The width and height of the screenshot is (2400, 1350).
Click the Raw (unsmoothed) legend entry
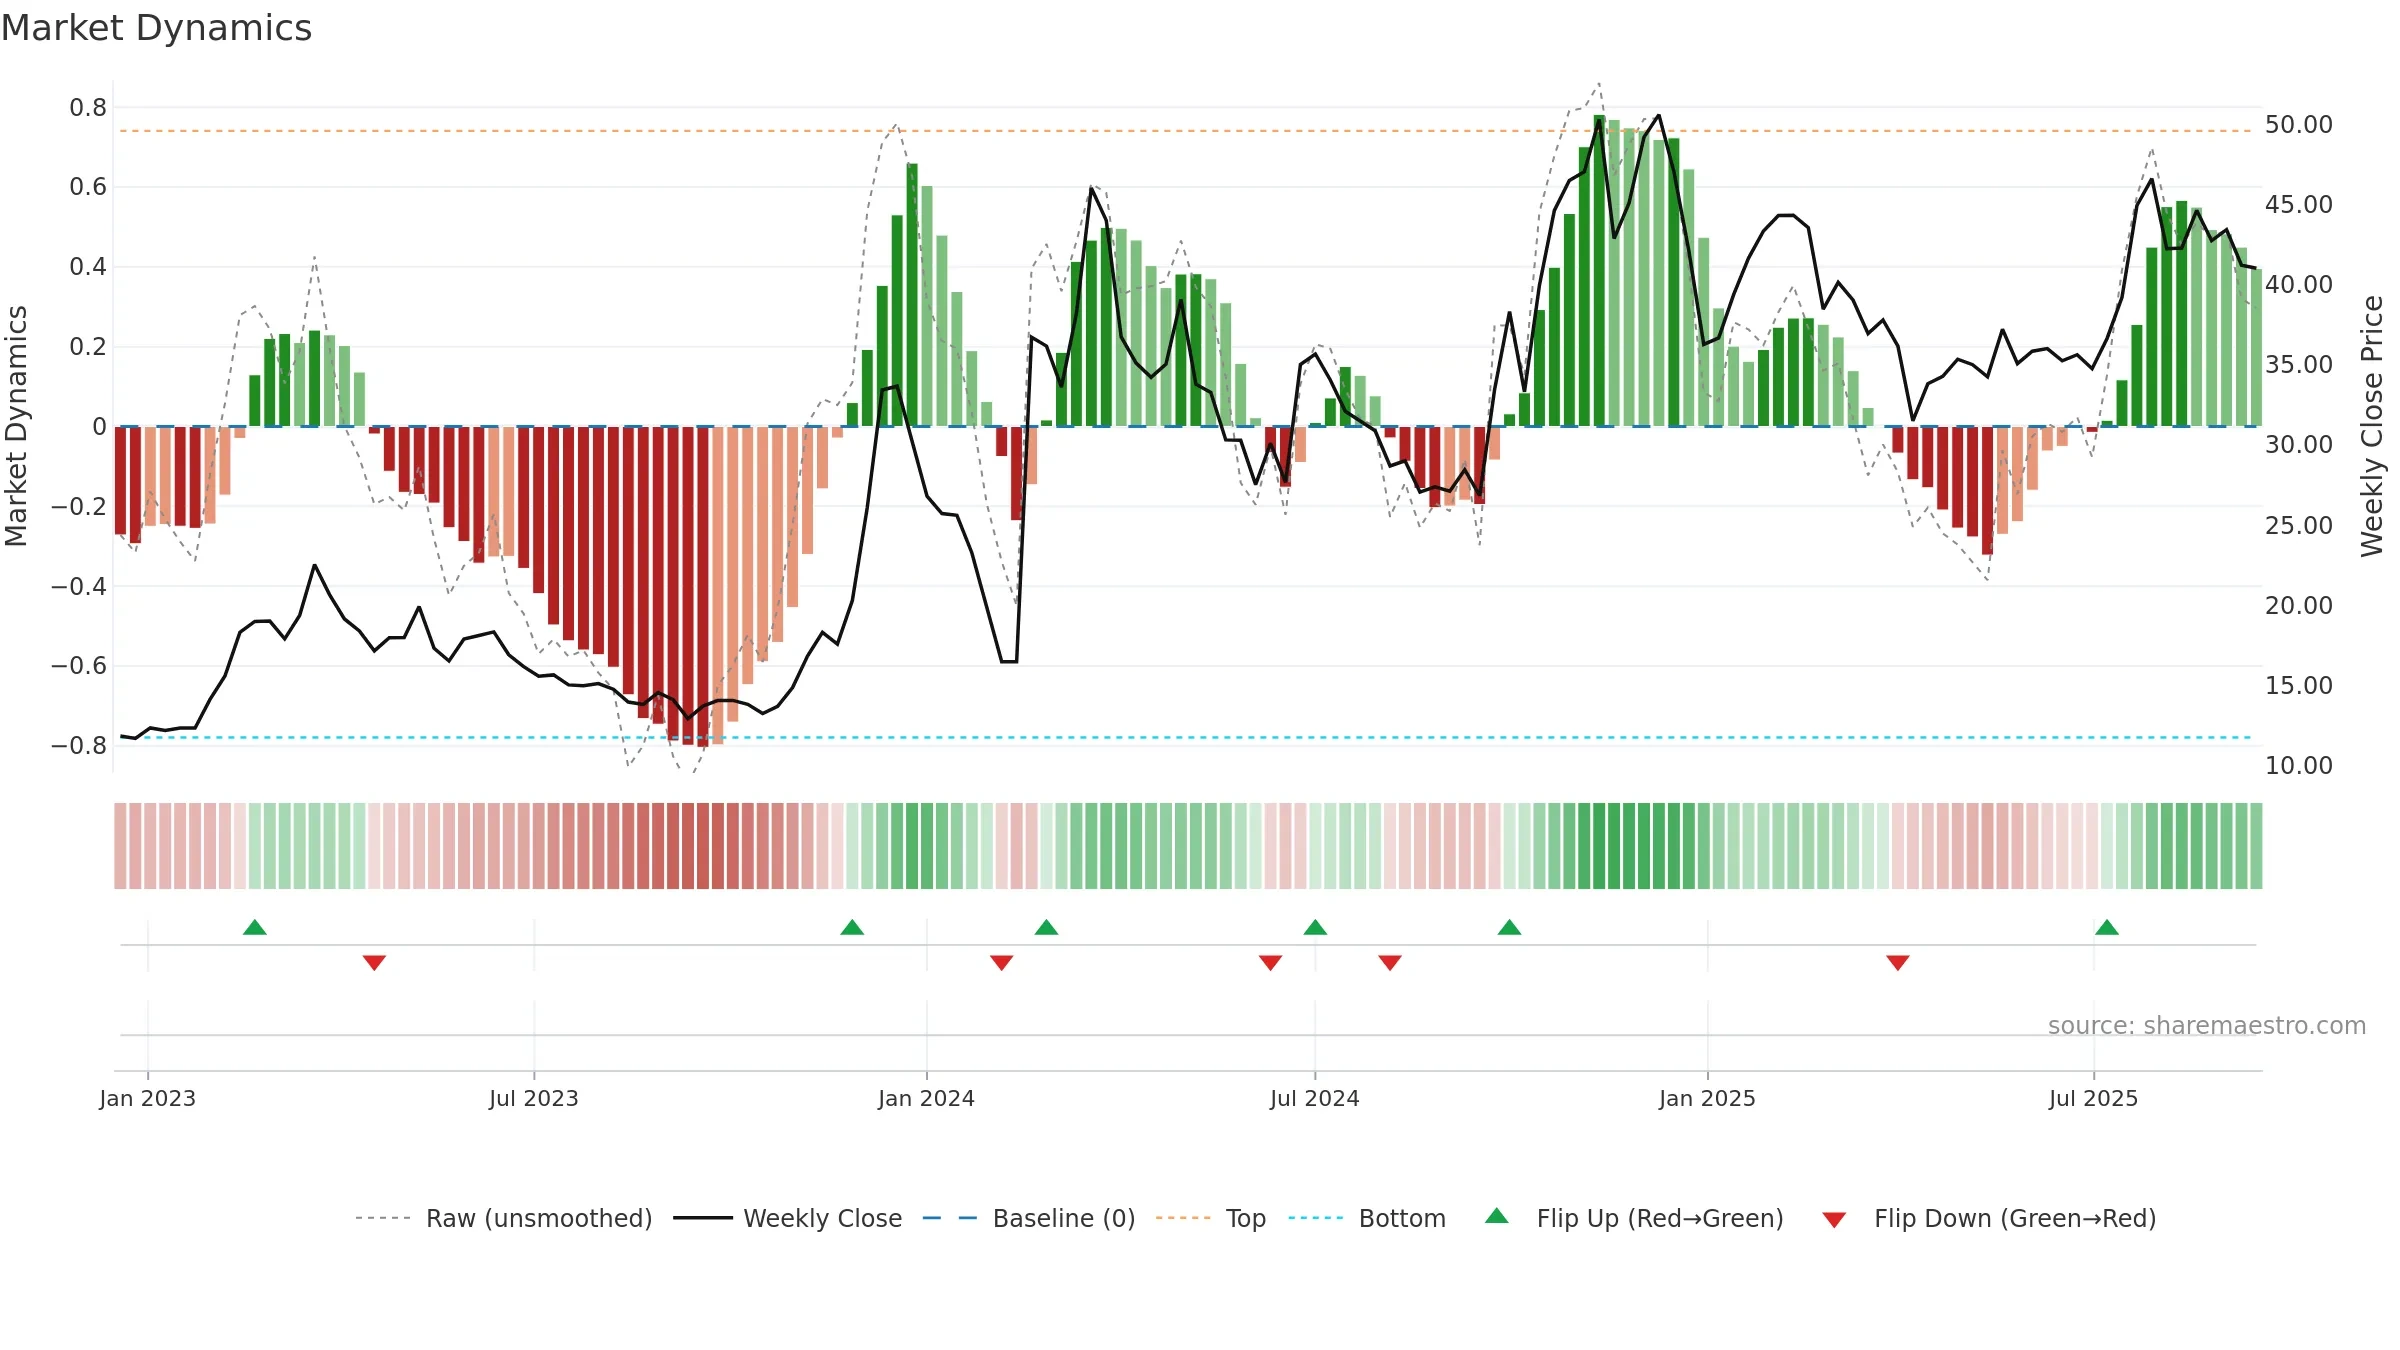tap(504, 1218)
